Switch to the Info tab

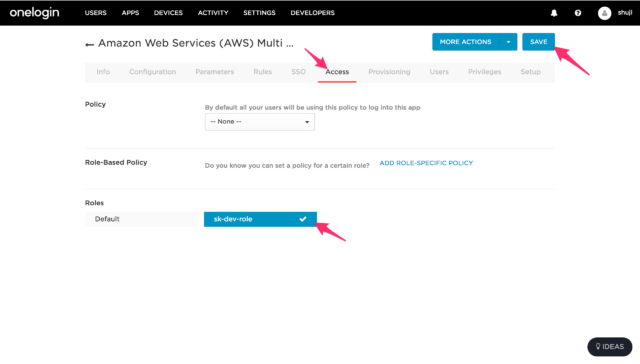[103, 72]
